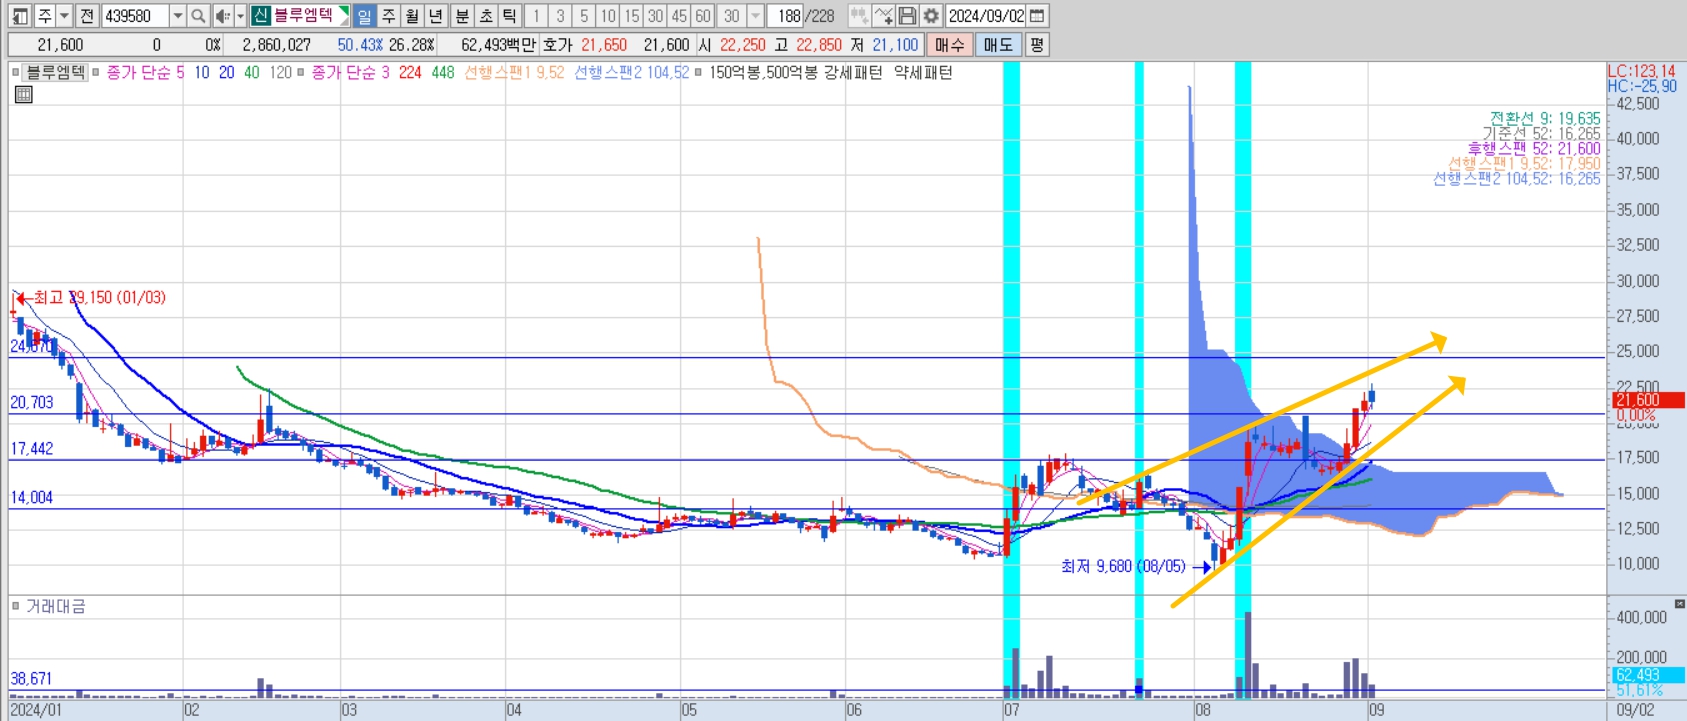This screenshot has height=721, width=1687.
Task: Click the trend line drawing tool icon
Action: (883, 16)
